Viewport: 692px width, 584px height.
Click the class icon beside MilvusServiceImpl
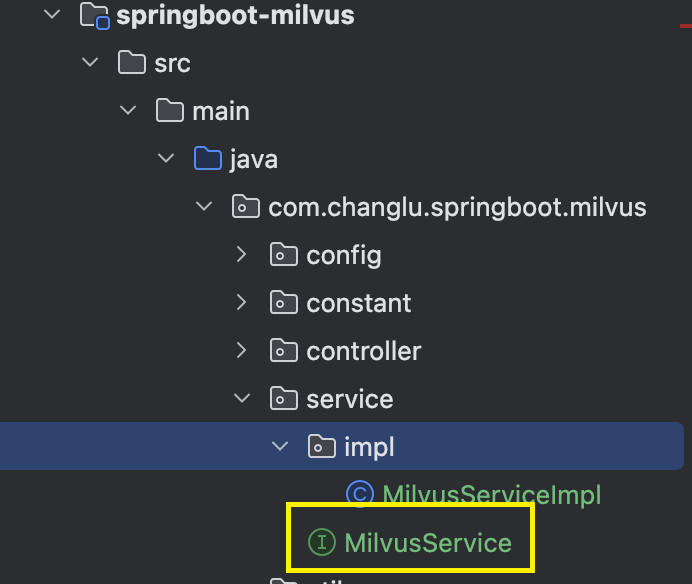tap(360, 494)
